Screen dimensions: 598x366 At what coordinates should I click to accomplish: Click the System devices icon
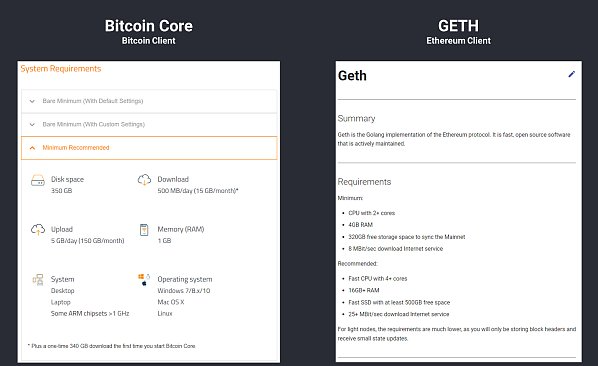[x=38, y=280]
